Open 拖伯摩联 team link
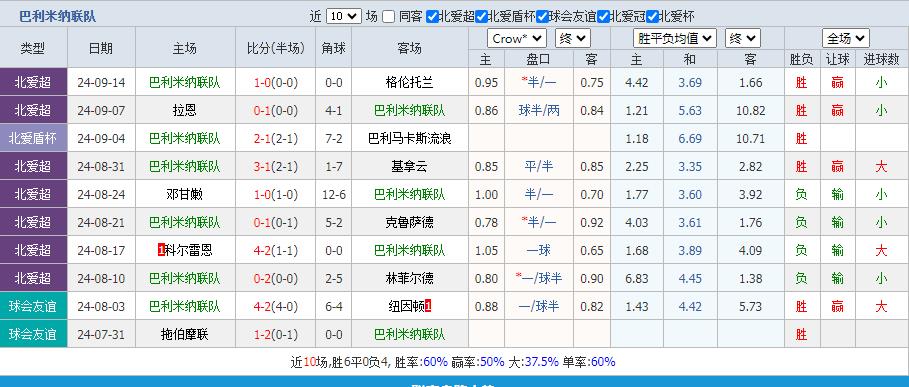This screenshot has width=909, height=387. [x=184, y=334]
